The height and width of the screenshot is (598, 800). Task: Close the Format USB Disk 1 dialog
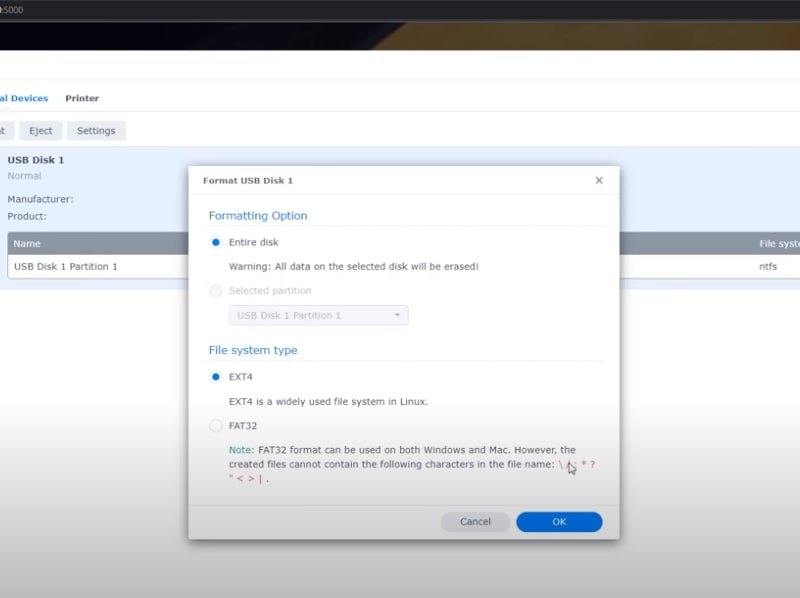(x=599, y=181)
